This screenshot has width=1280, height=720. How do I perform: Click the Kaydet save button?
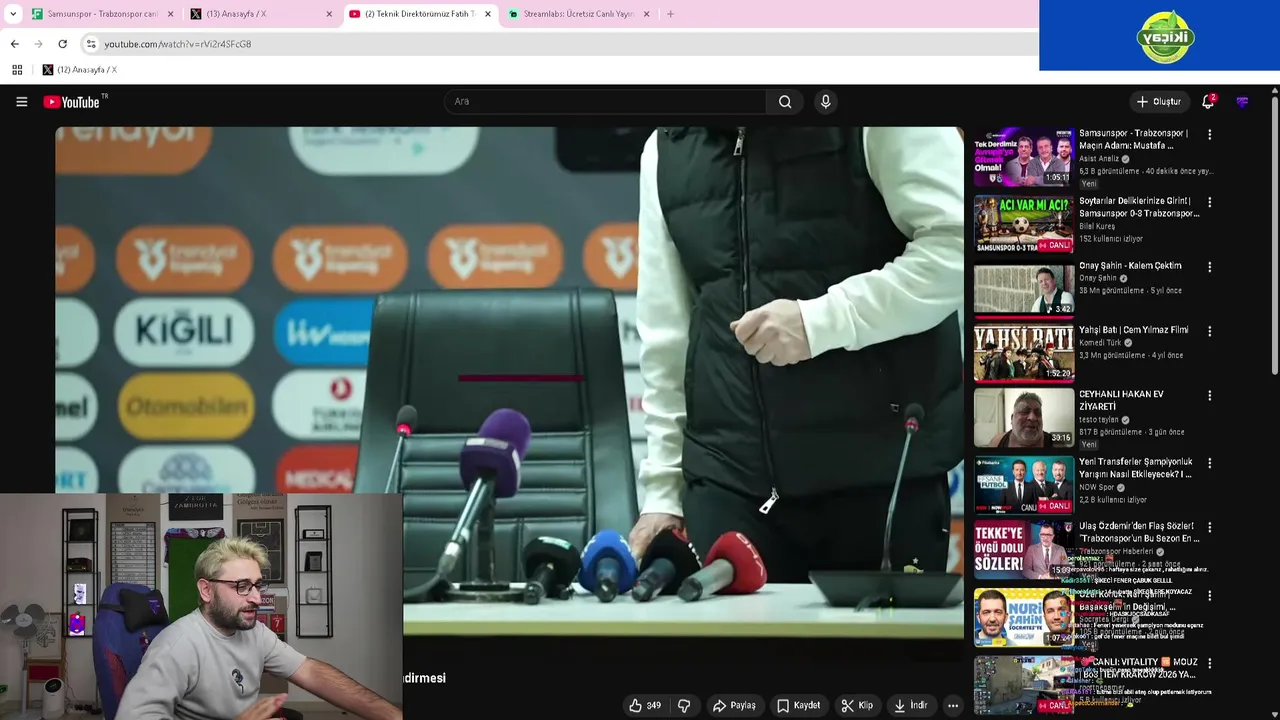(x=799, y=705)
